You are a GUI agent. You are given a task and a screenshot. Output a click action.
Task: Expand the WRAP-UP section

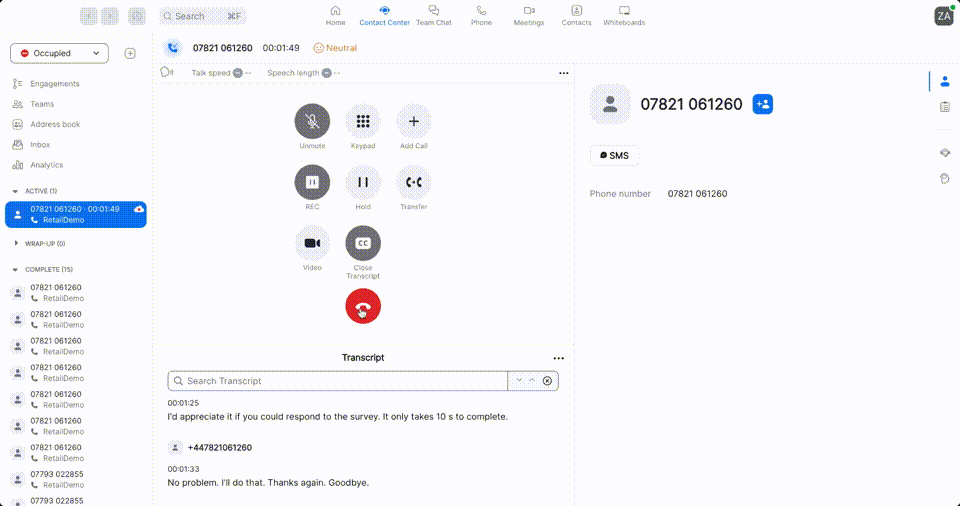15,243
